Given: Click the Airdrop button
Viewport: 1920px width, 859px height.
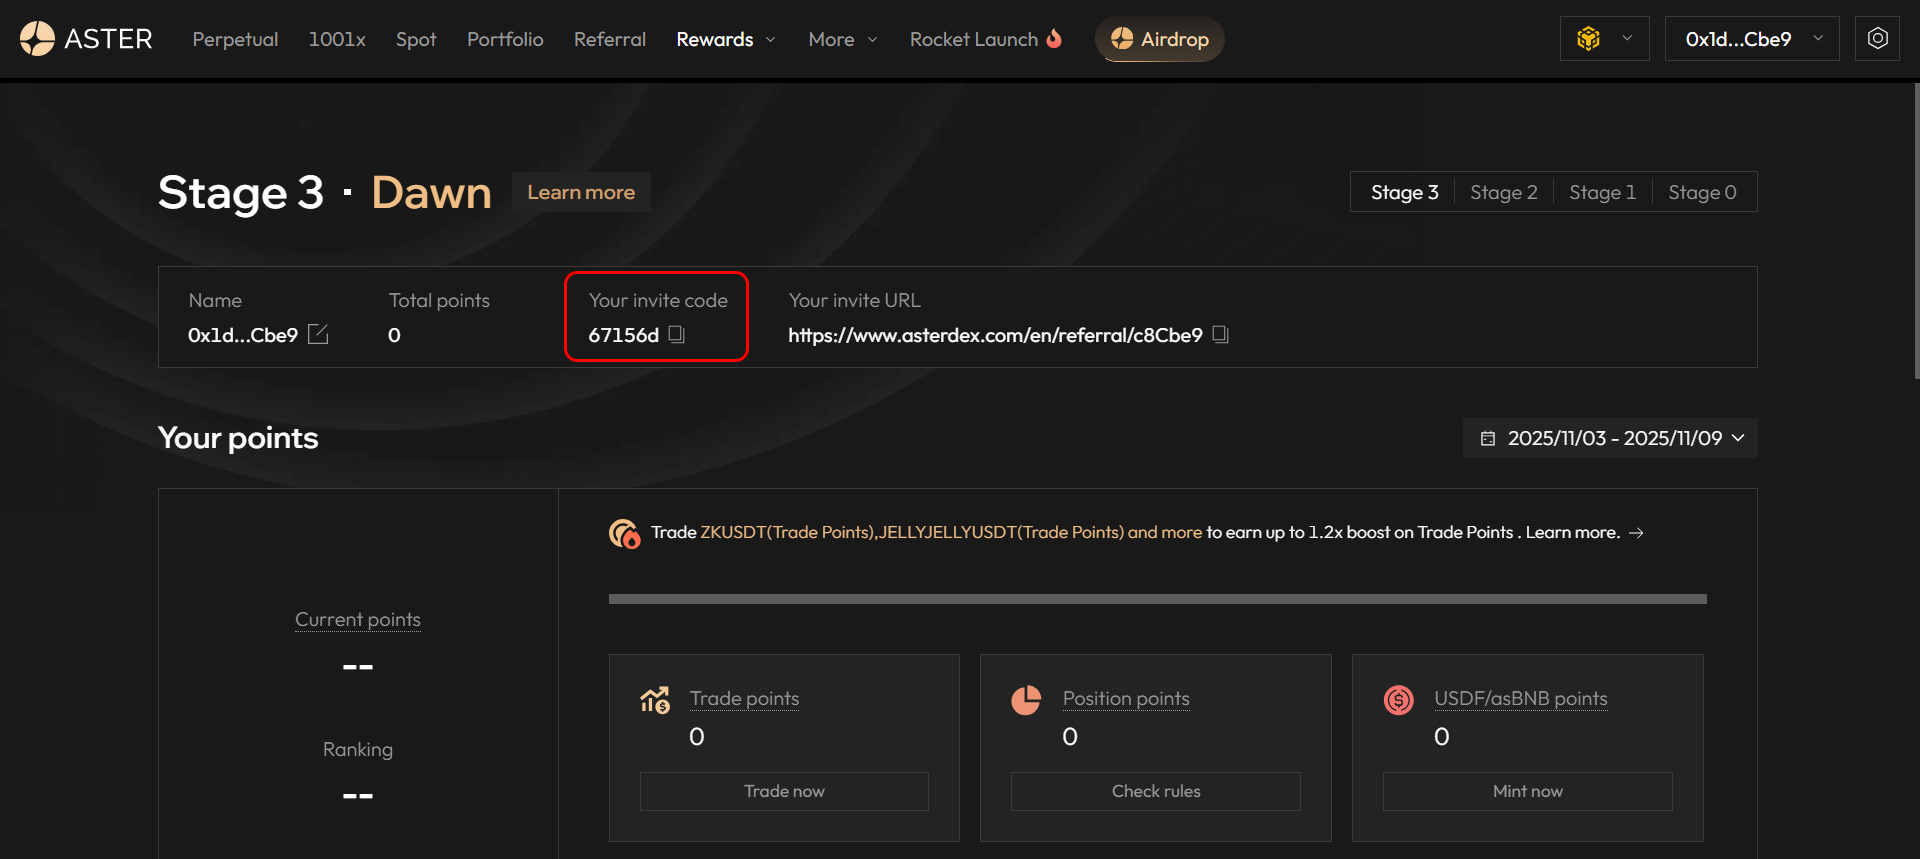Looking at the screenshot, I should pos(1160,39).
